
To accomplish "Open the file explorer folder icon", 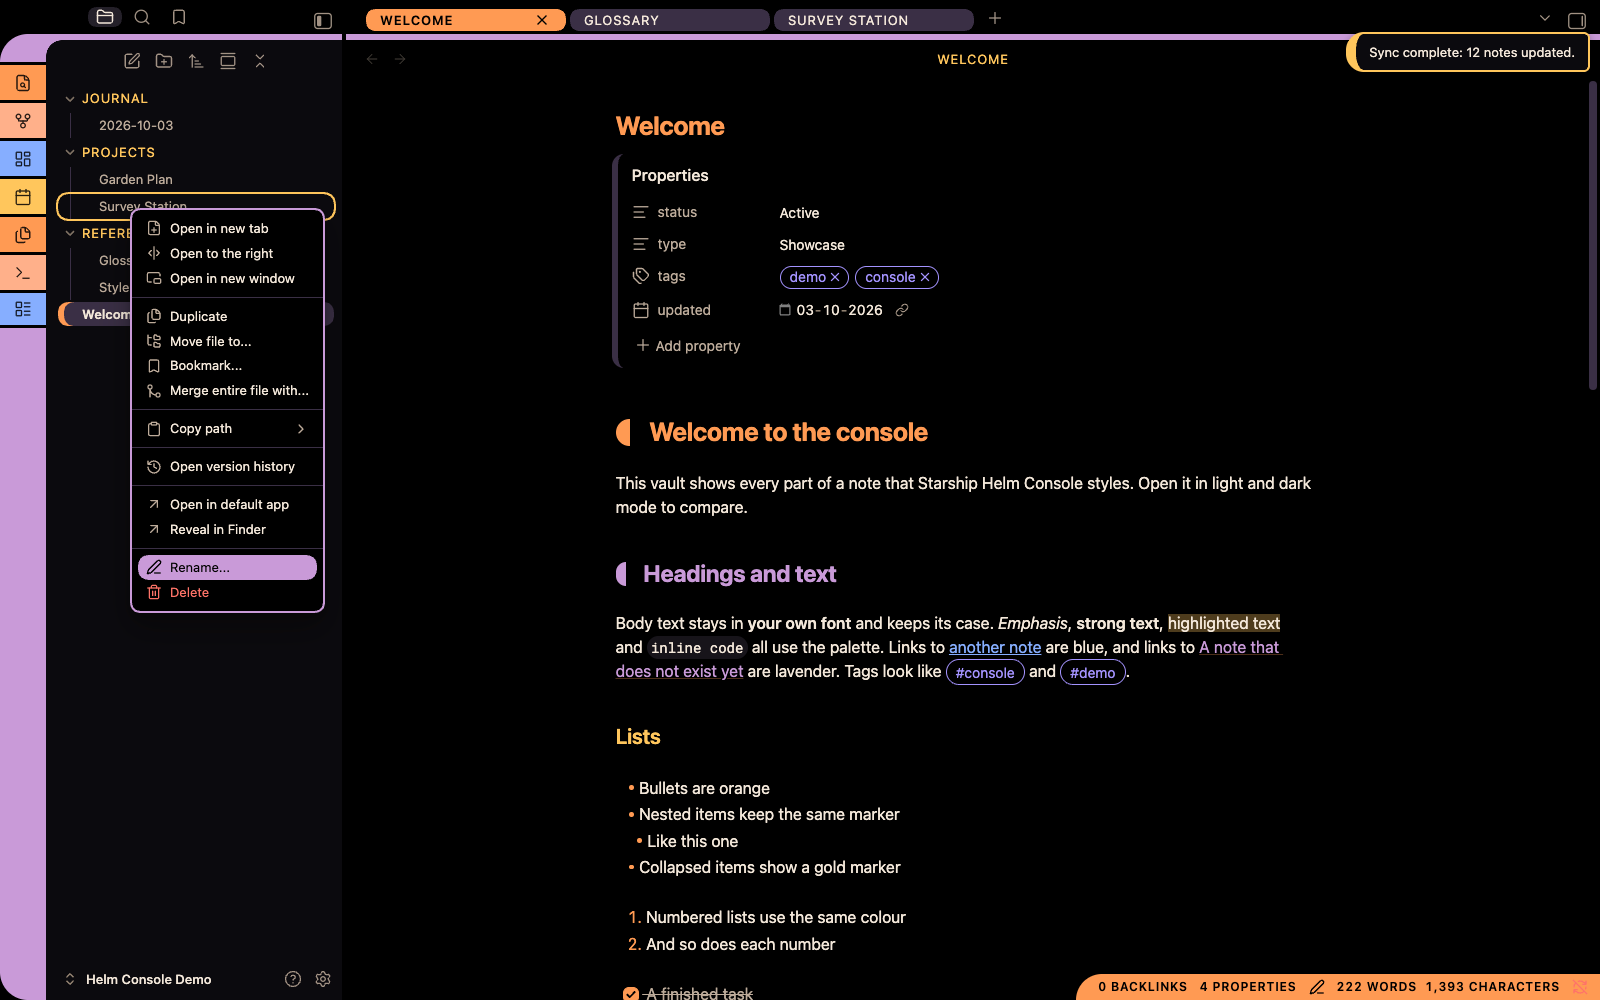I will (x=105, y=17).
